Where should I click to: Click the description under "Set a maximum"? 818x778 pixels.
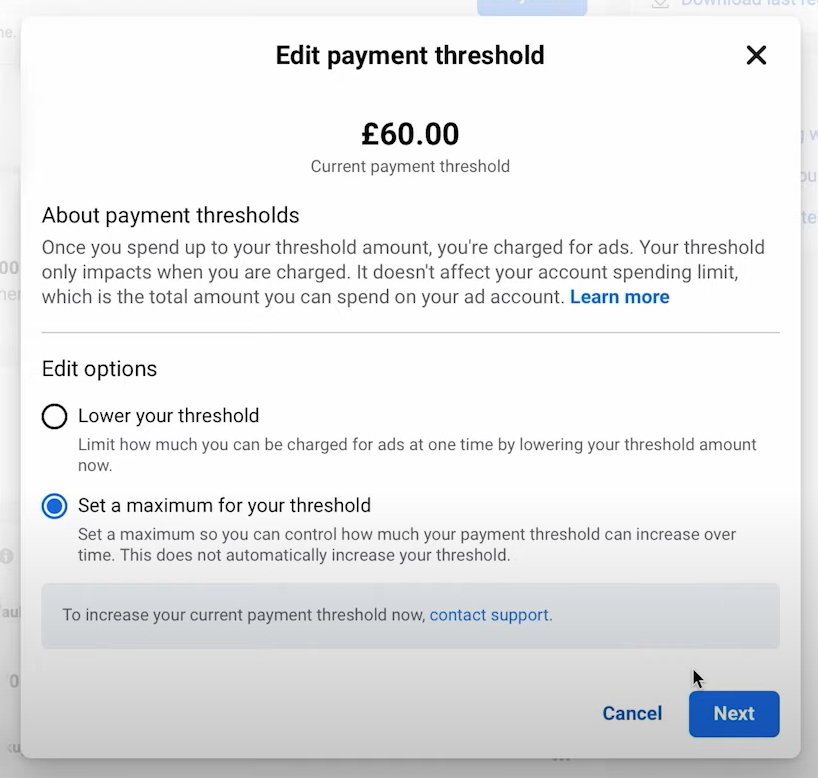[407, 544]
